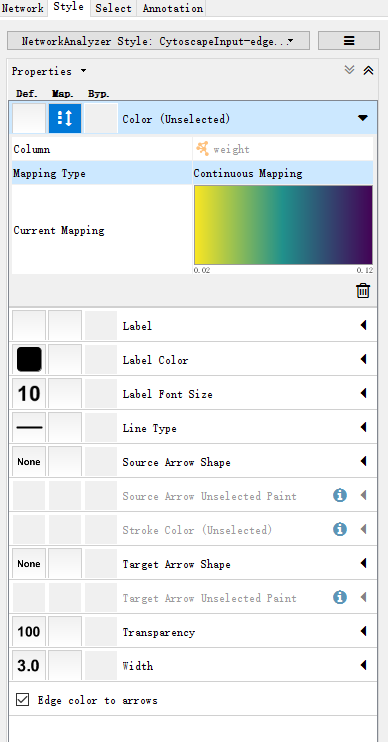
Task: Expand the Label Font Size property
Action: pyautogui.click(x=363, y=393)
